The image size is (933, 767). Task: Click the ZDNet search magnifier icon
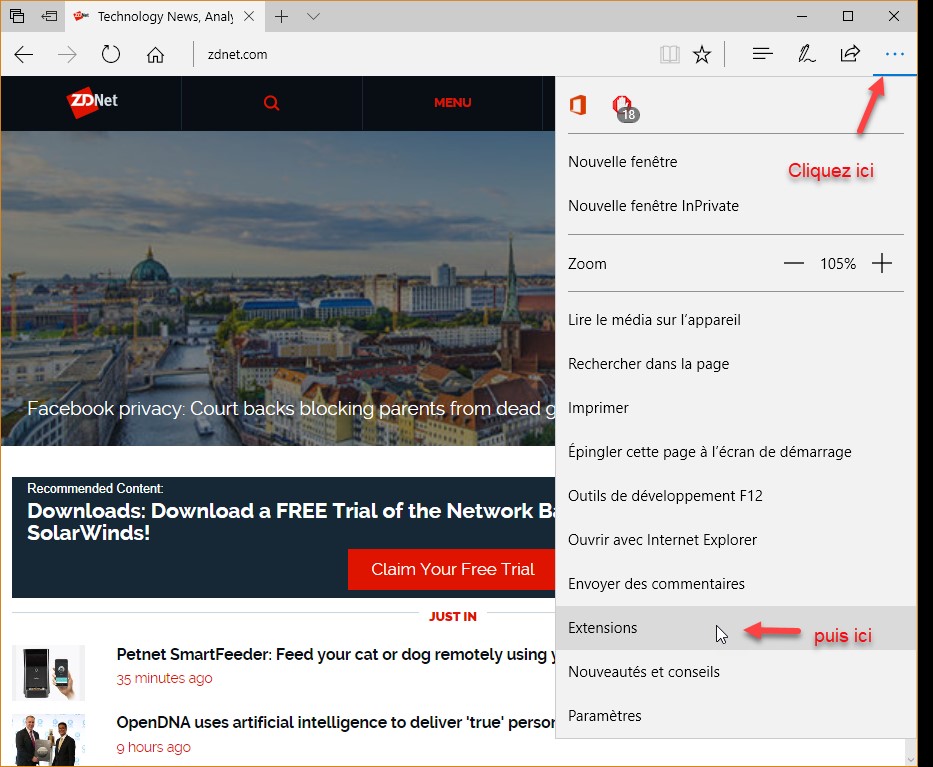tap(271, 103)
